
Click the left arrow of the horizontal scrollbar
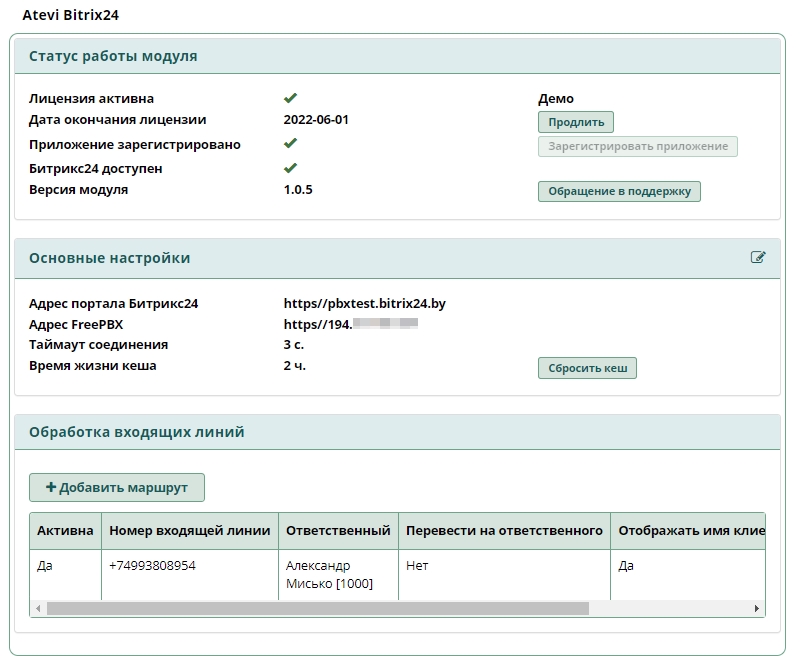pyautogui.click(x=38, y=608)
